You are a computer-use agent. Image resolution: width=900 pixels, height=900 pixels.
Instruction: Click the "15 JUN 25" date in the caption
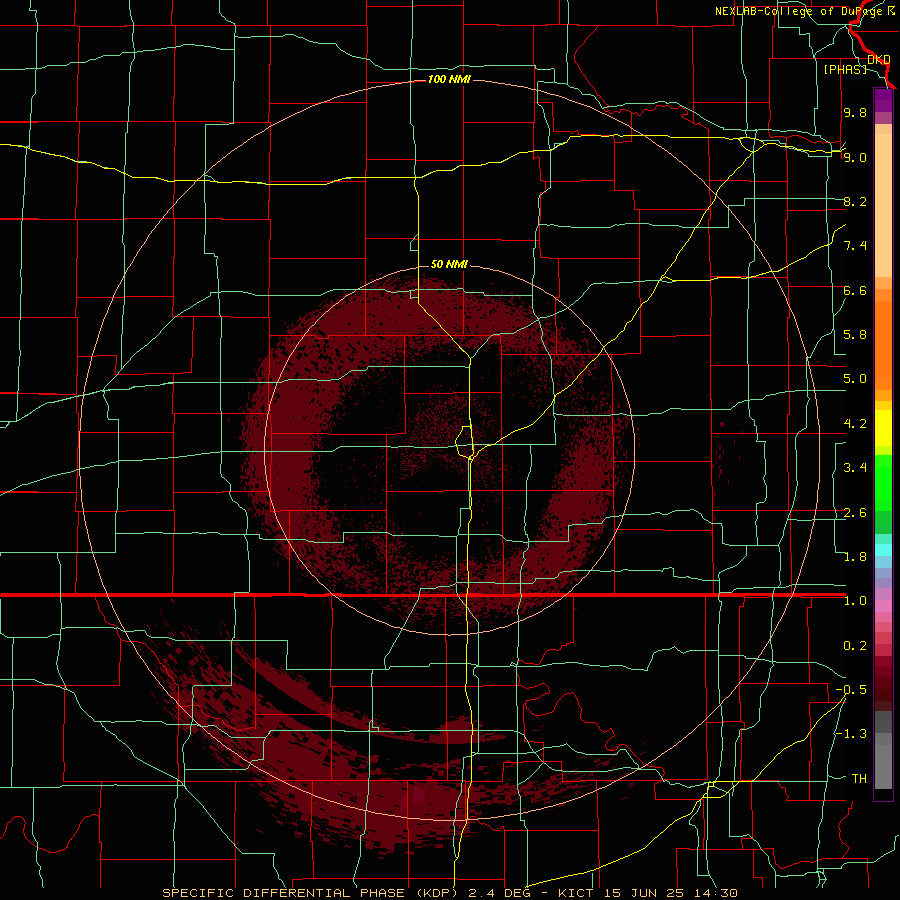(644, 893)
